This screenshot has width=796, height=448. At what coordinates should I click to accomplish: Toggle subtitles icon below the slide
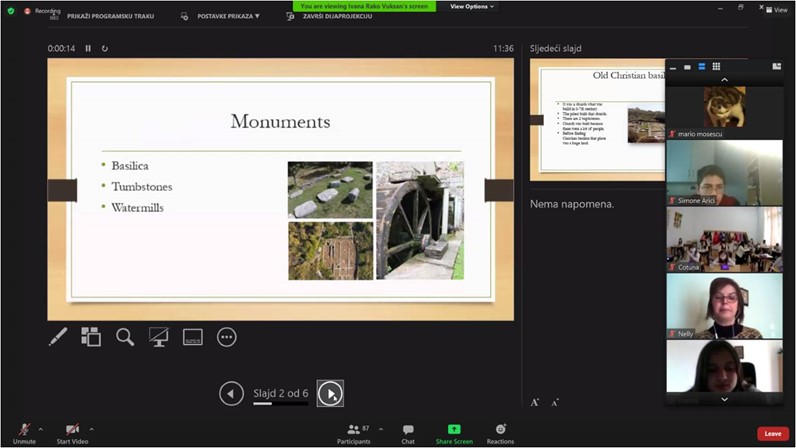[192, 337]
